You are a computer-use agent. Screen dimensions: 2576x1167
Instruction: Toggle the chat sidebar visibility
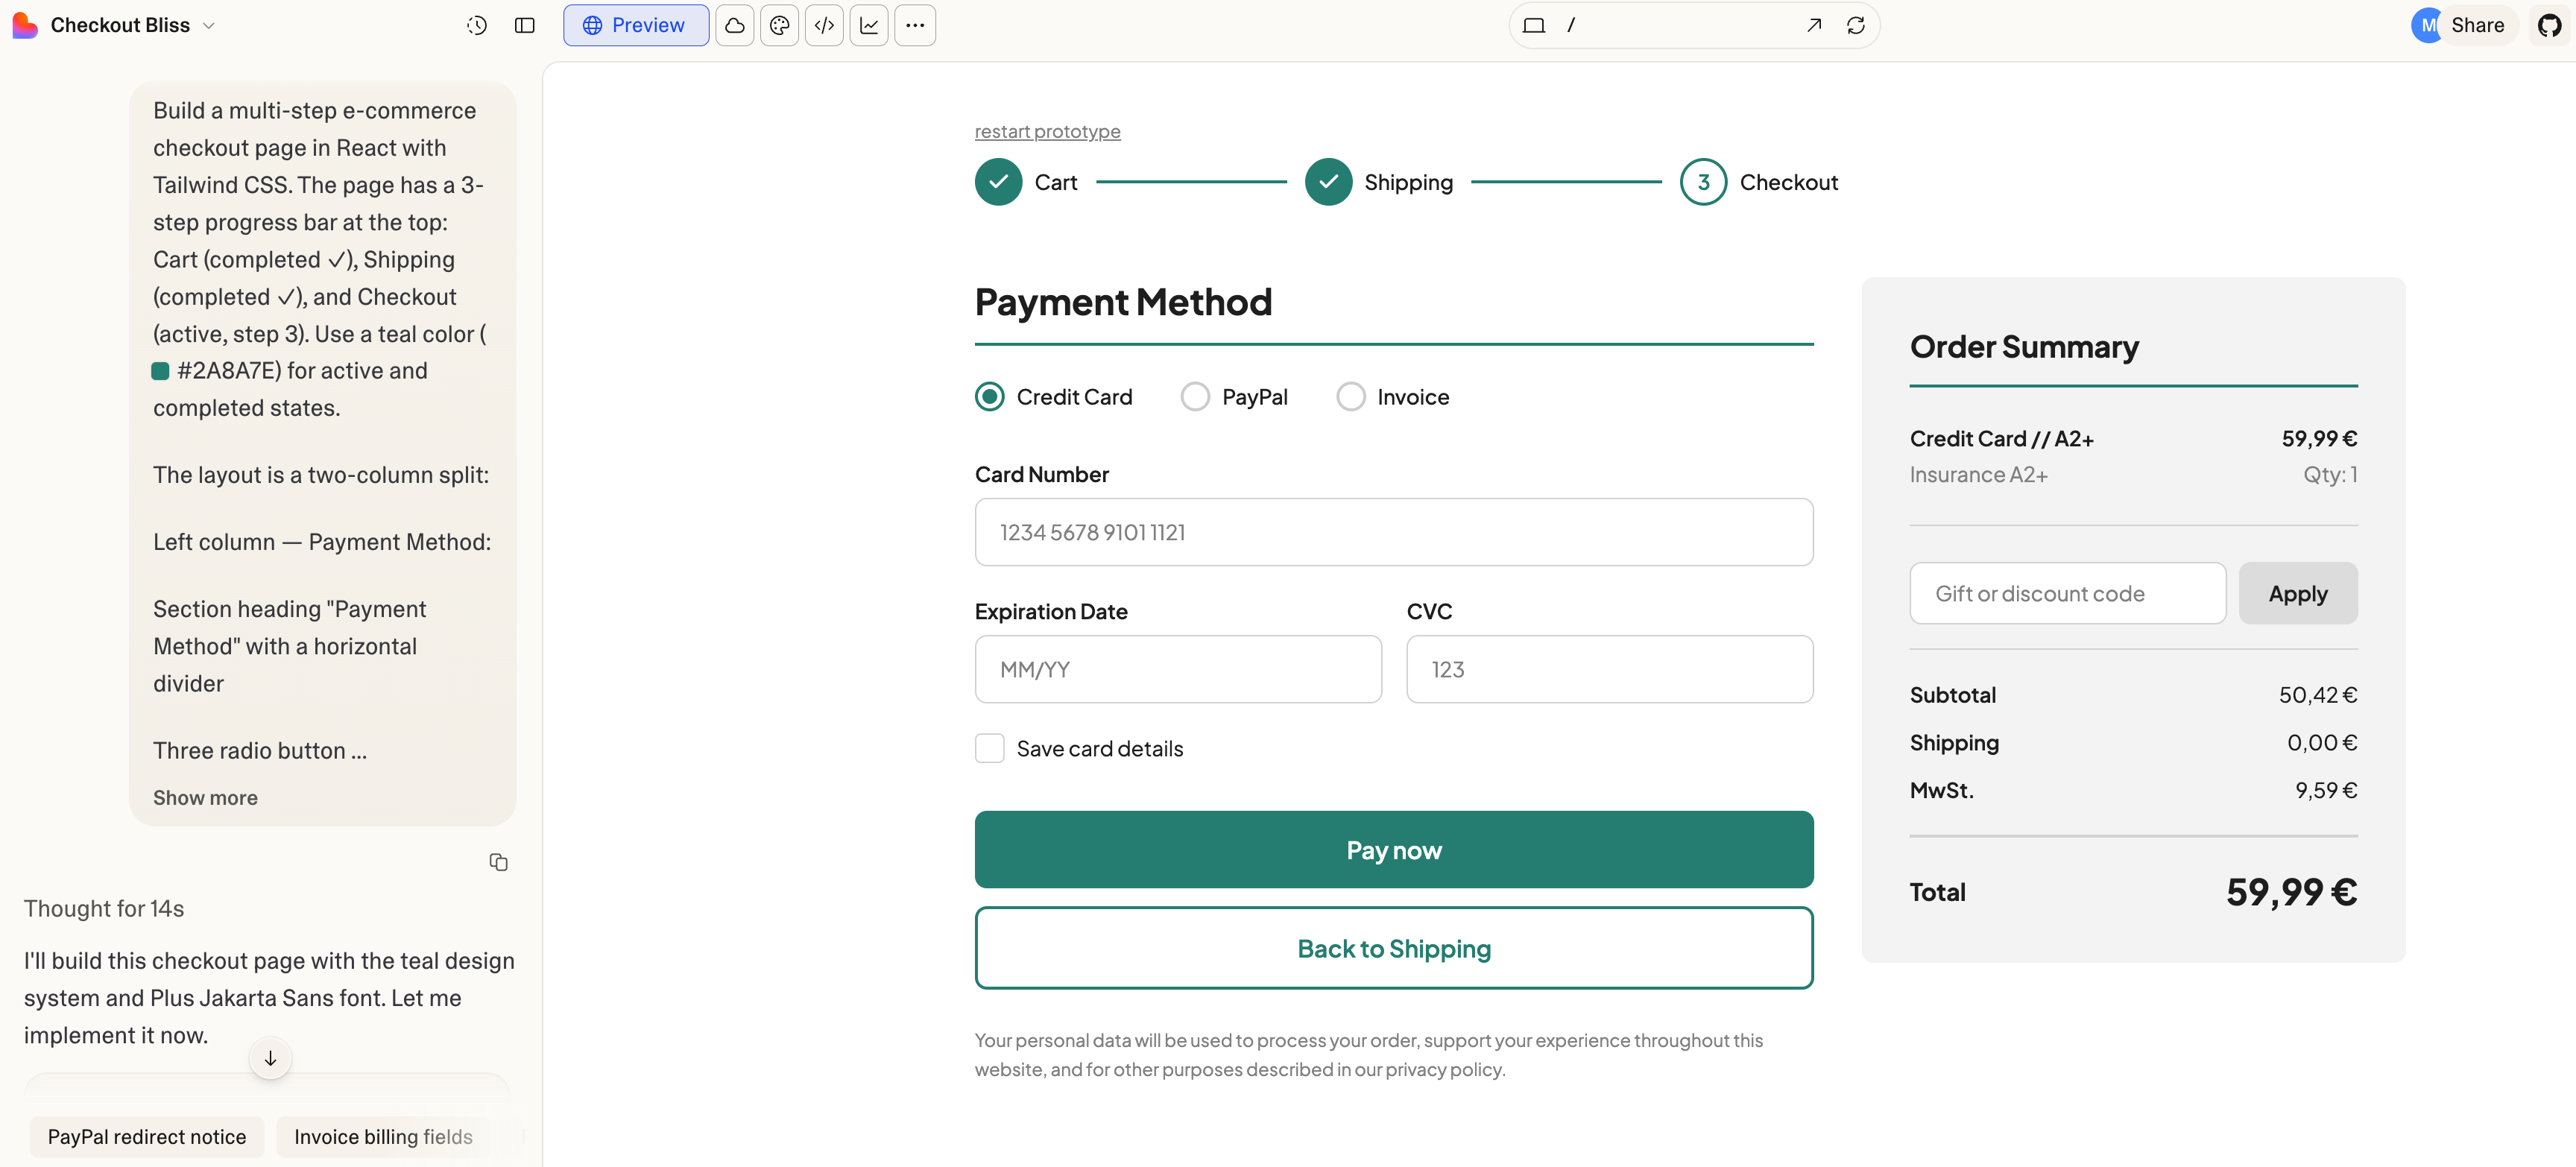pos(524,25)
